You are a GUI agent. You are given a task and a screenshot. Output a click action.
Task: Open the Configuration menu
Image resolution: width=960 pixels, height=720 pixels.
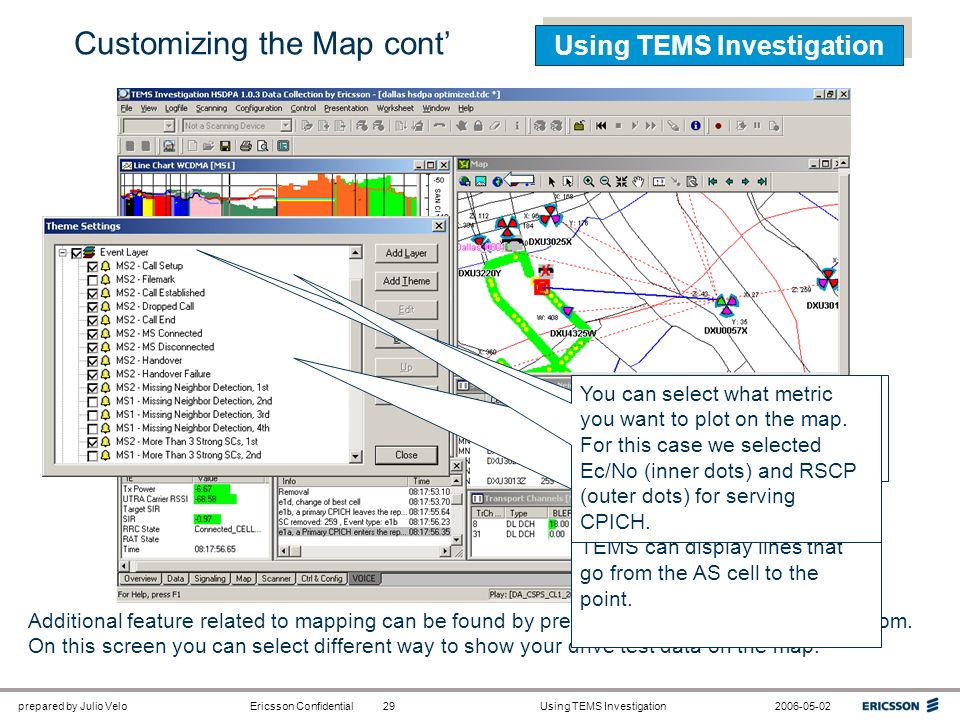(x=258, y=108)
